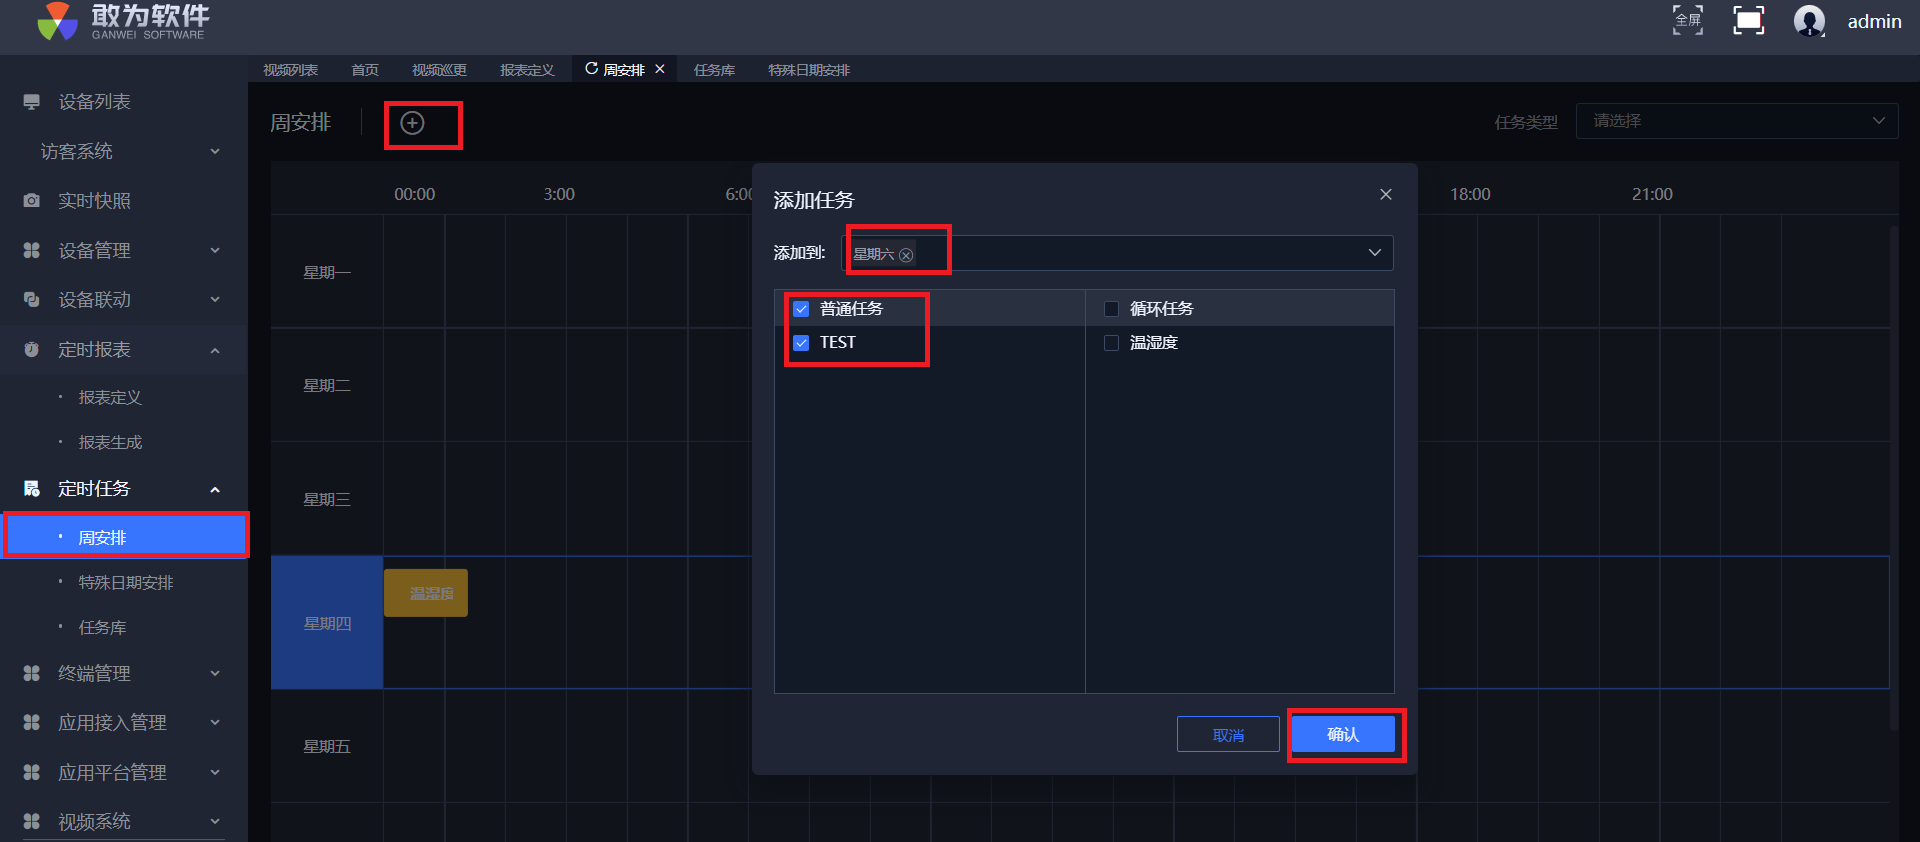Click the 取消 button
Image resolution: width=1920 pixels, height=842 pixels.
tap(1228, 735)
